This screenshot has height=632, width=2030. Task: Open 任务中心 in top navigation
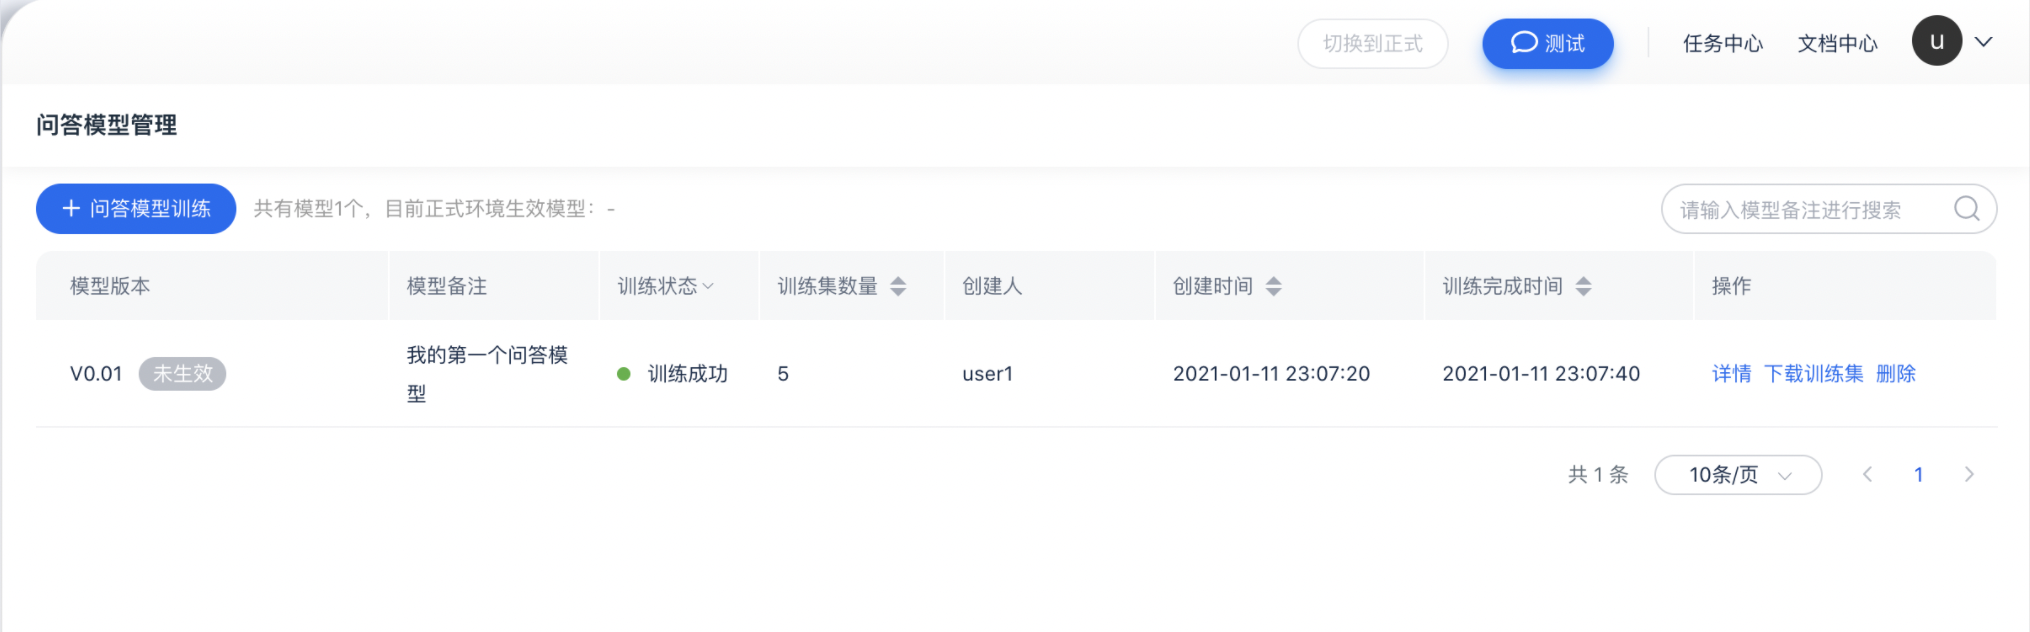pos(1722,43)
